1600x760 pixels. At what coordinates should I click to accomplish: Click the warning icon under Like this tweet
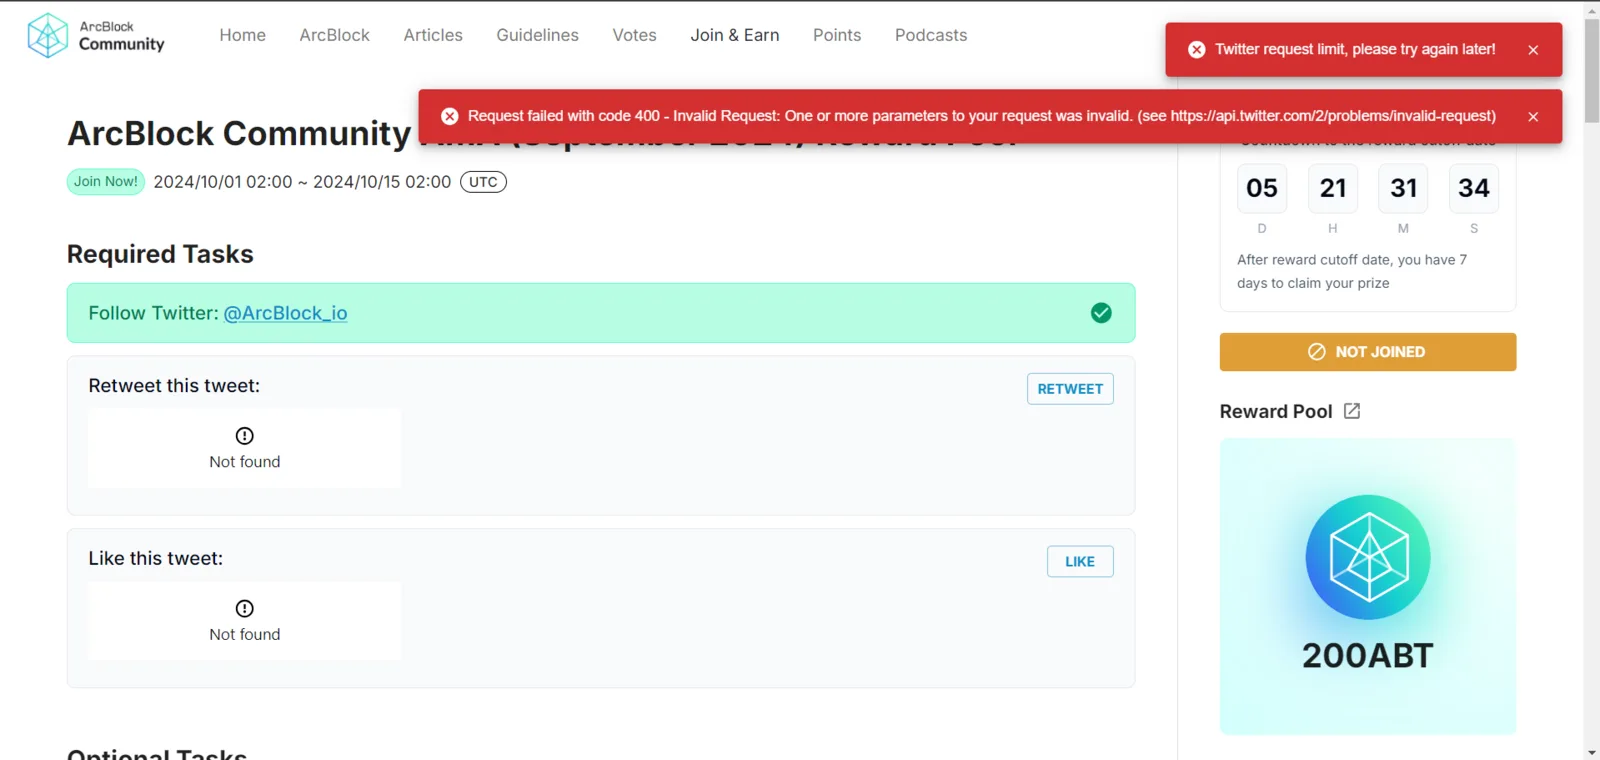pyautogui.click(x=245, y=609)
